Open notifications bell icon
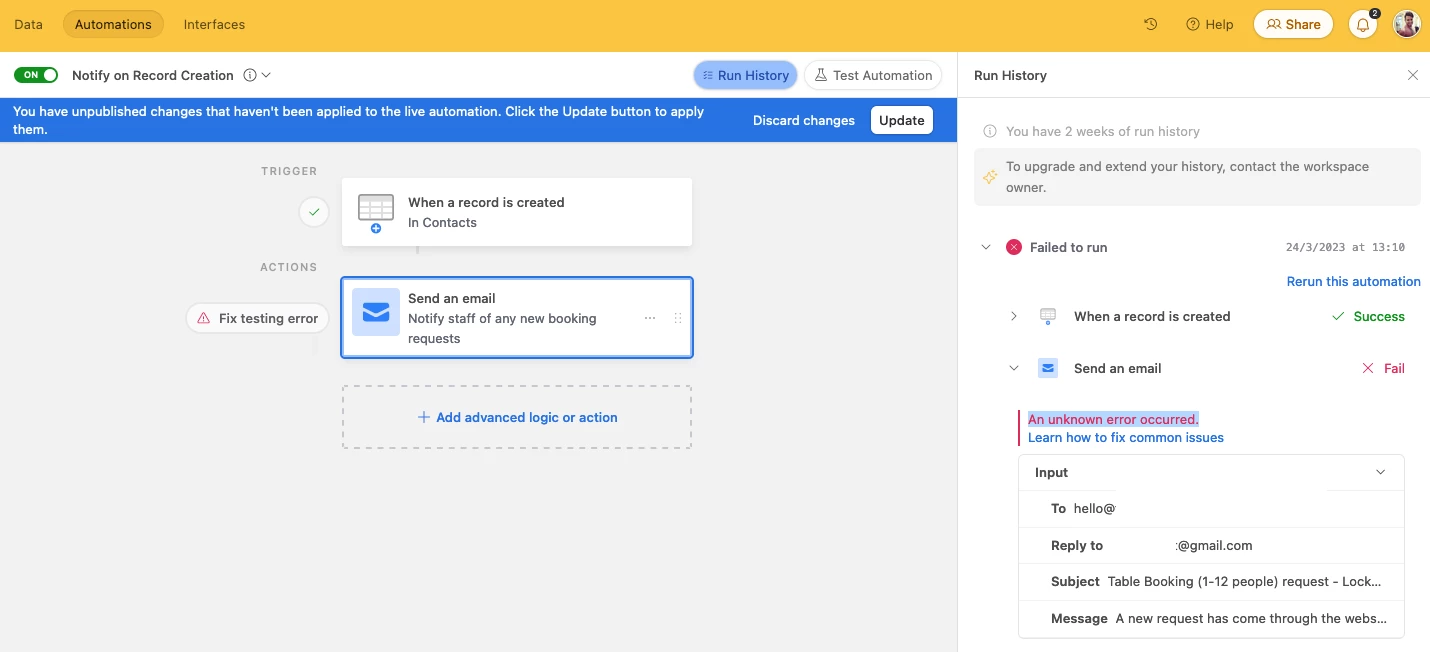Screen dimensions: 1430x652 [1363, 24]
